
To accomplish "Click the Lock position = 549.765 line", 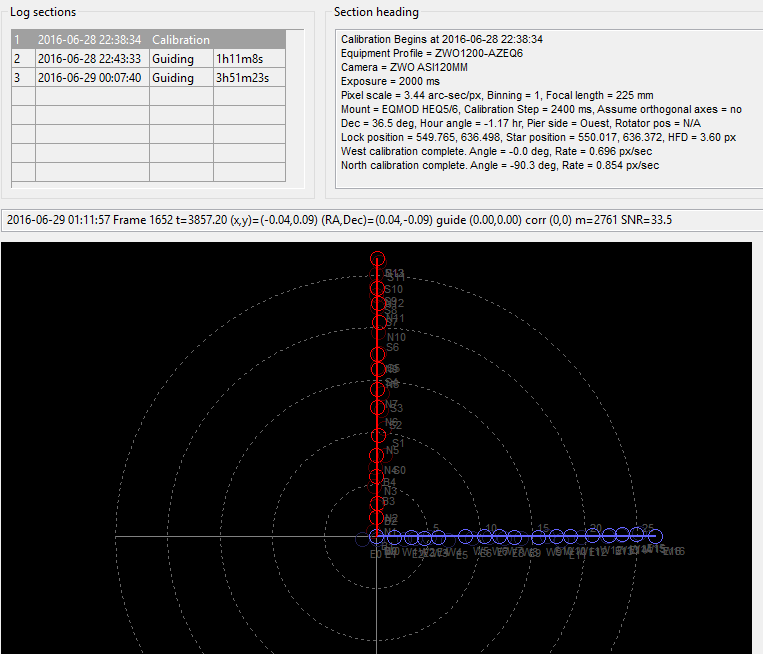I will pos(538,138).
